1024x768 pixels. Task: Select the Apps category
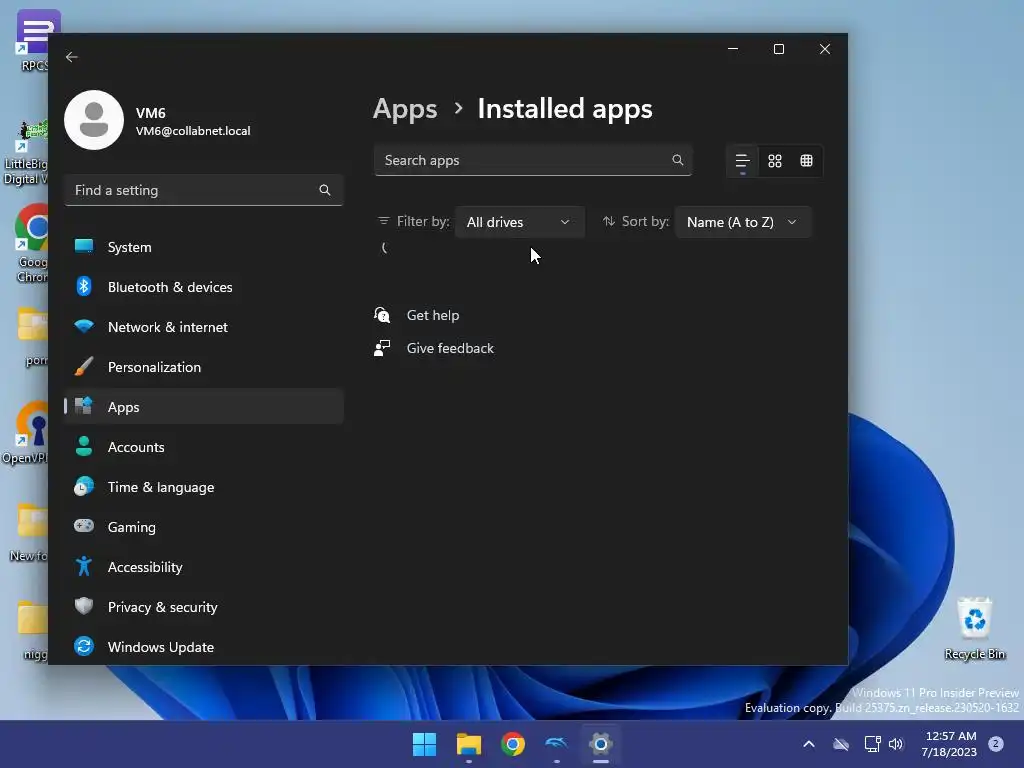click(x=204, y=407)
